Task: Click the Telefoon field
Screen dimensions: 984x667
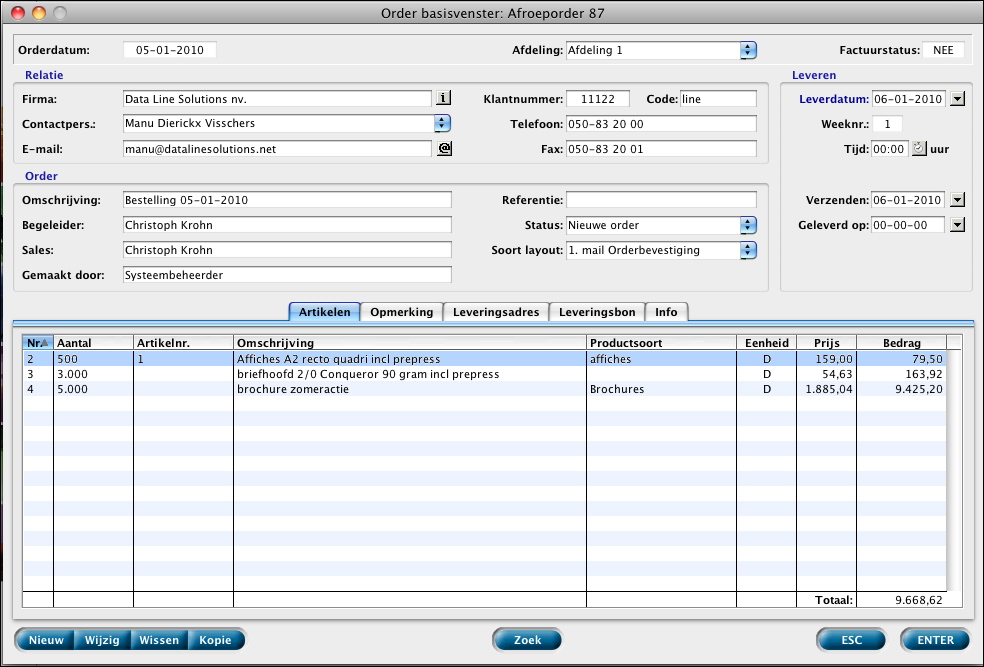Action: (x=661, y=124)
